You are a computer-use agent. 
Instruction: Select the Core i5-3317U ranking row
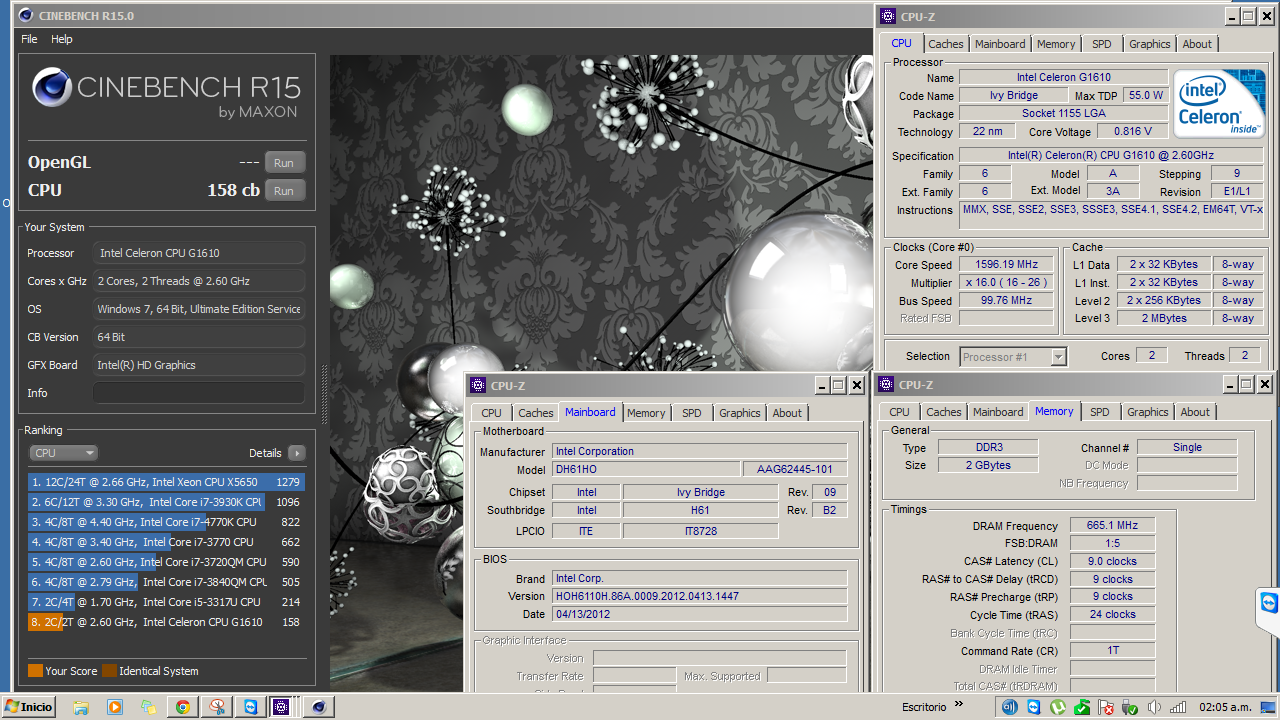pyautogui.click(x=166, y=602)
